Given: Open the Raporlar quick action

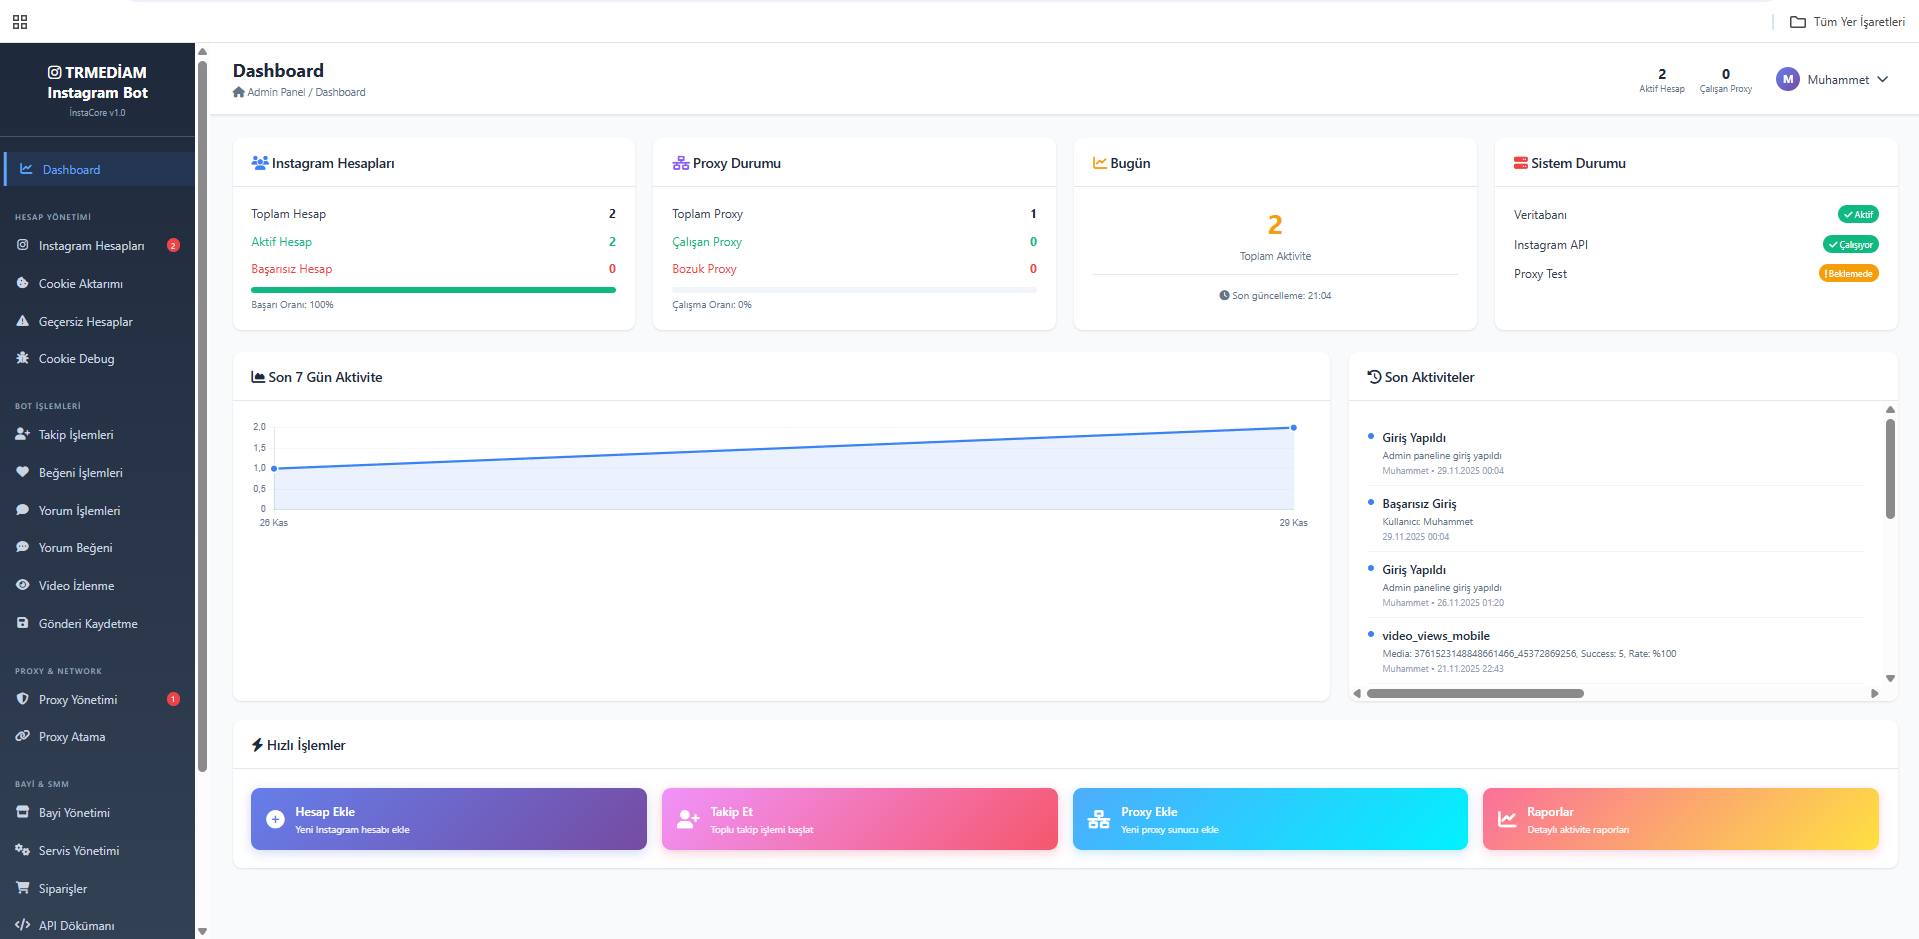Looking at the screenshot, I should (1680, 819).
